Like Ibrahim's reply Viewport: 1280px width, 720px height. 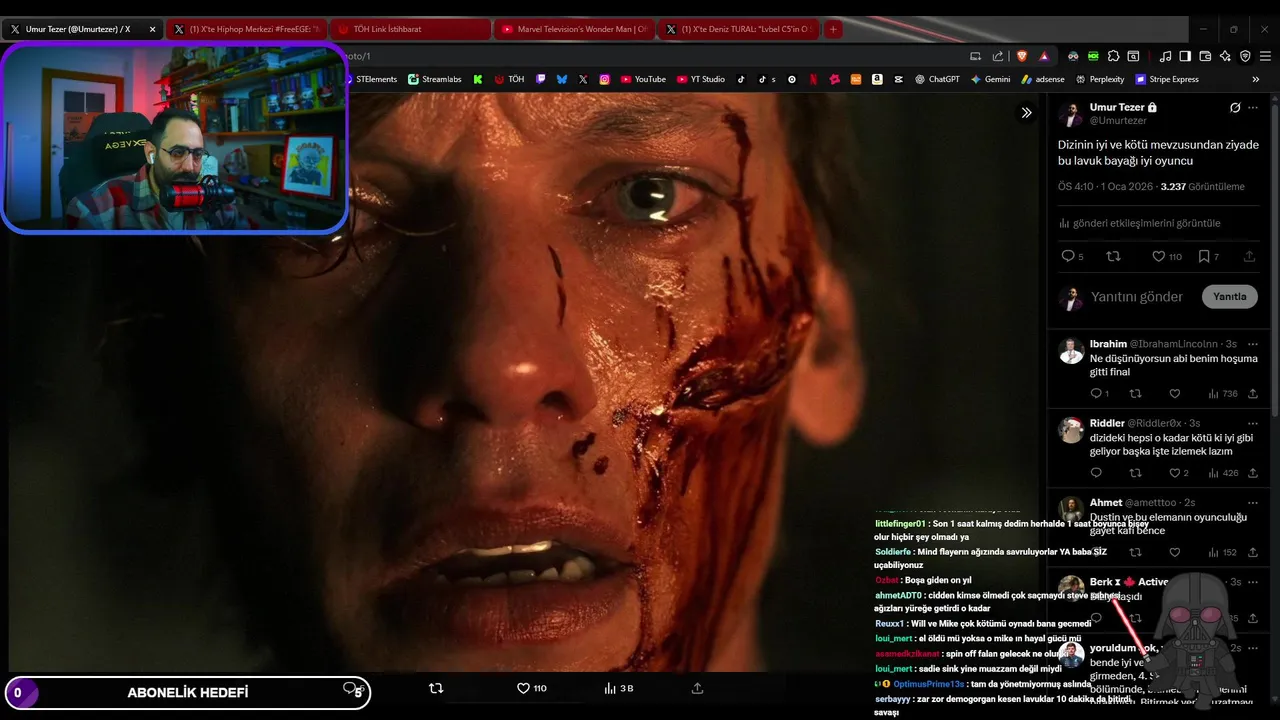tap(1175, 393)
